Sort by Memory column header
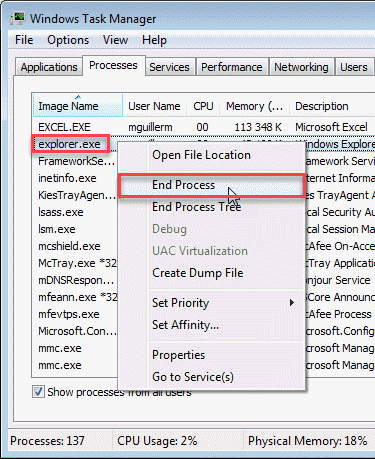The image size is (375, 459). 255,106
